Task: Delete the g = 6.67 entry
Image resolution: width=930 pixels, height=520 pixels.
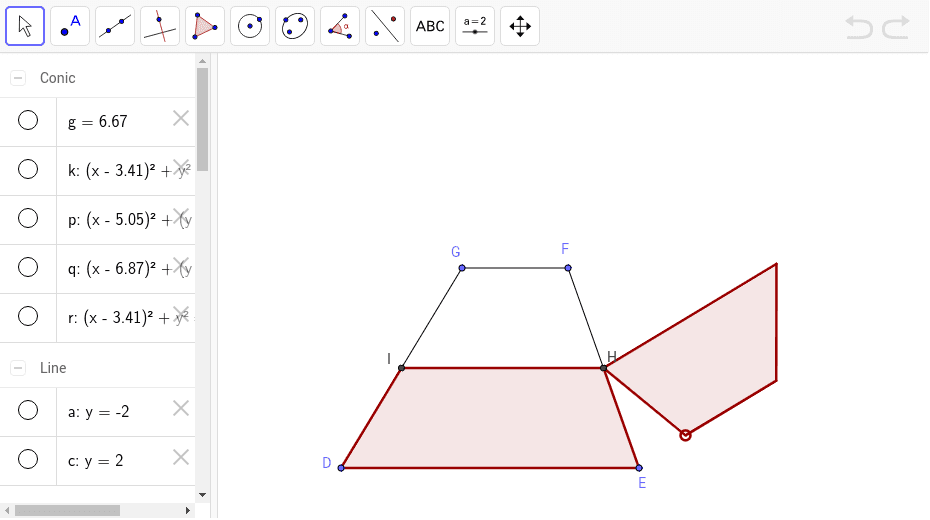Action: [x=181, y=119]
